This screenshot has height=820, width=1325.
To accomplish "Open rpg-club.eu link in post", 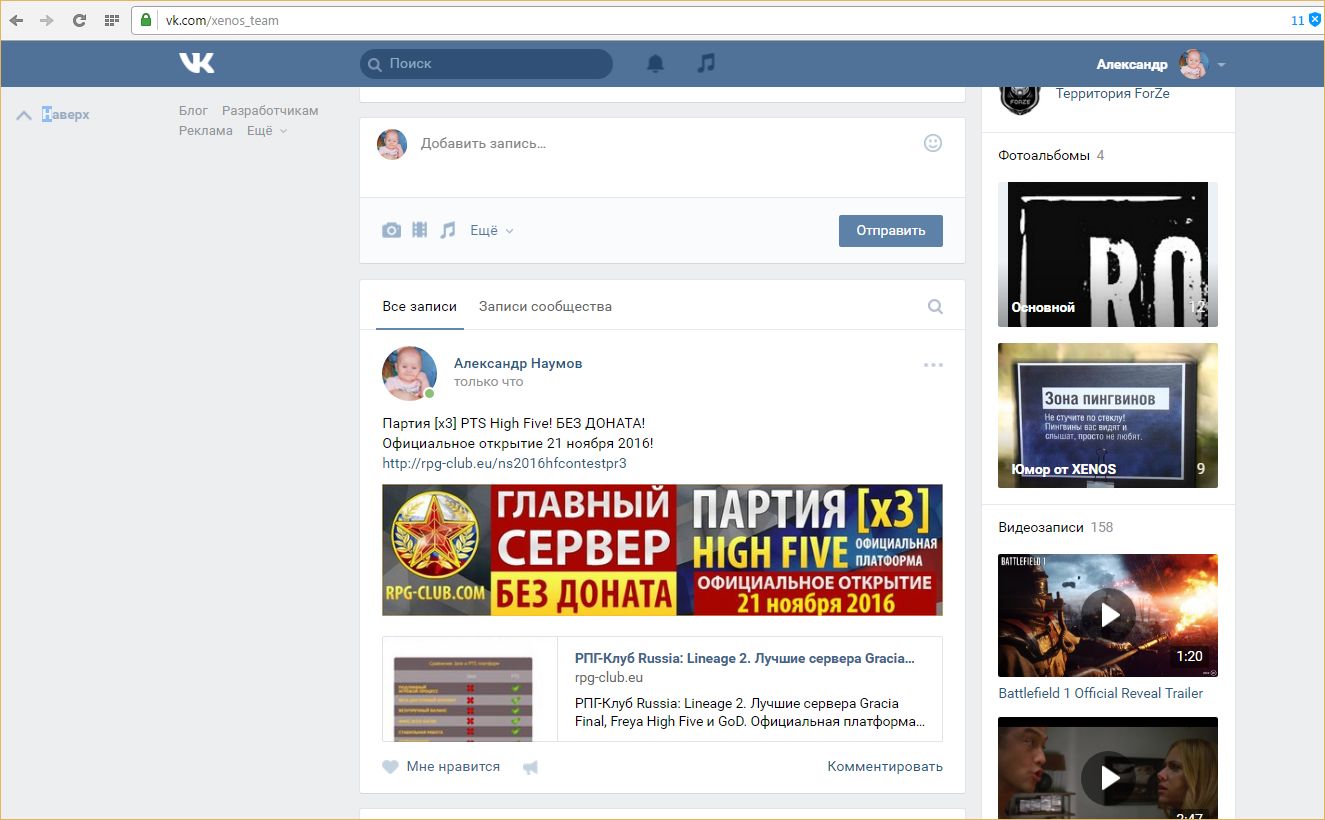I will (x=504, y=463).
